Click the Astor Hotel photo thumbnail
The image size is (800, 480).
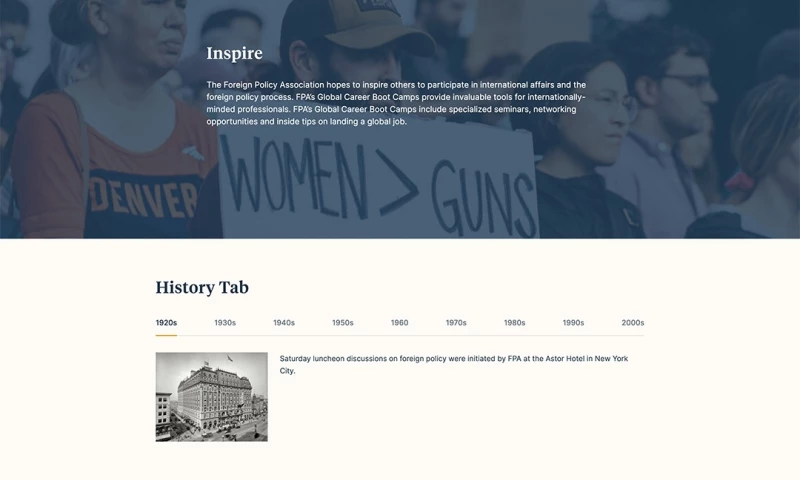(x=211, y=396)
